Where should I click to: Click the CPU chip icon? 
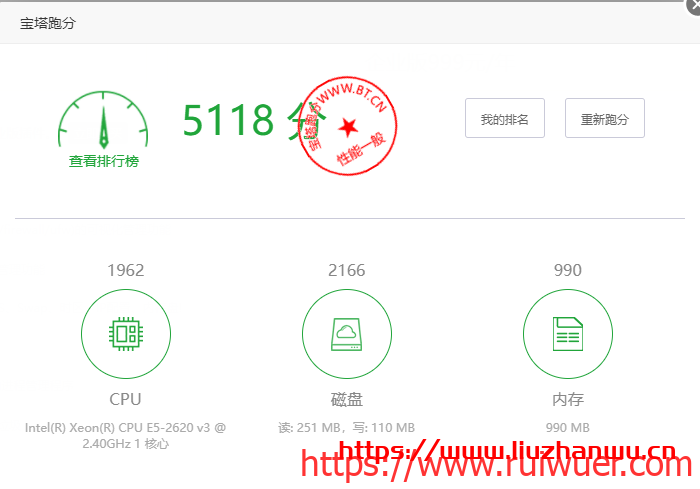pos(125,334)
